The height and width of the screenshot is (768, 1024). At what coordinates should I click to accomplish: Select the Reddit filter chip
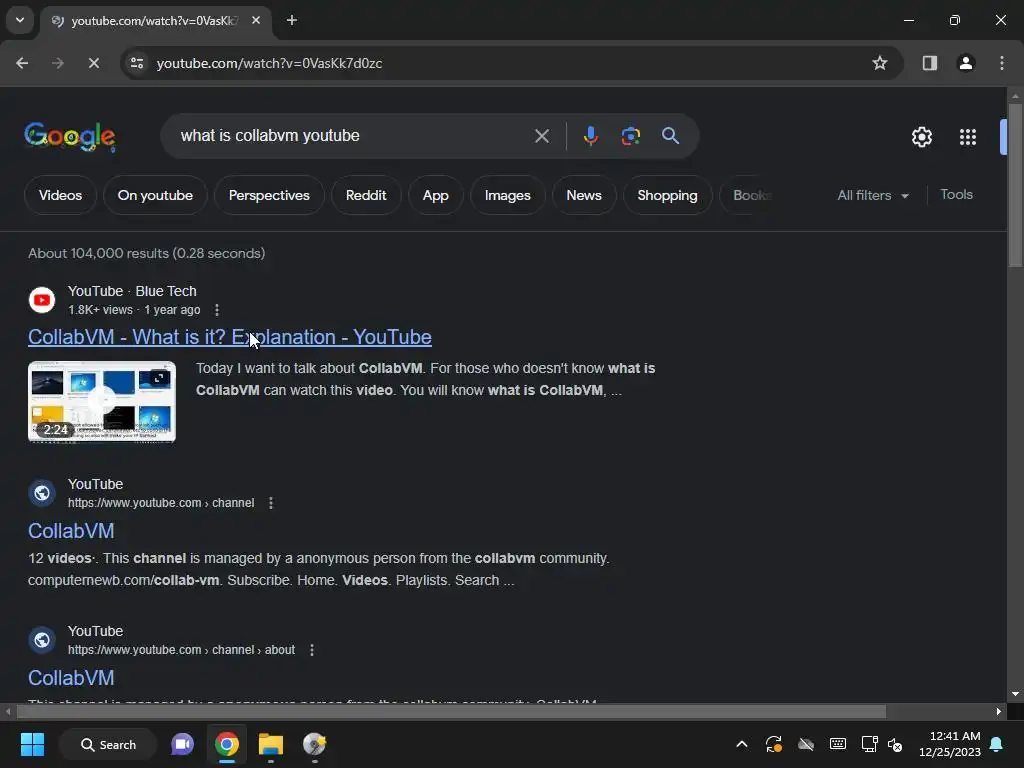click(366, 195)
